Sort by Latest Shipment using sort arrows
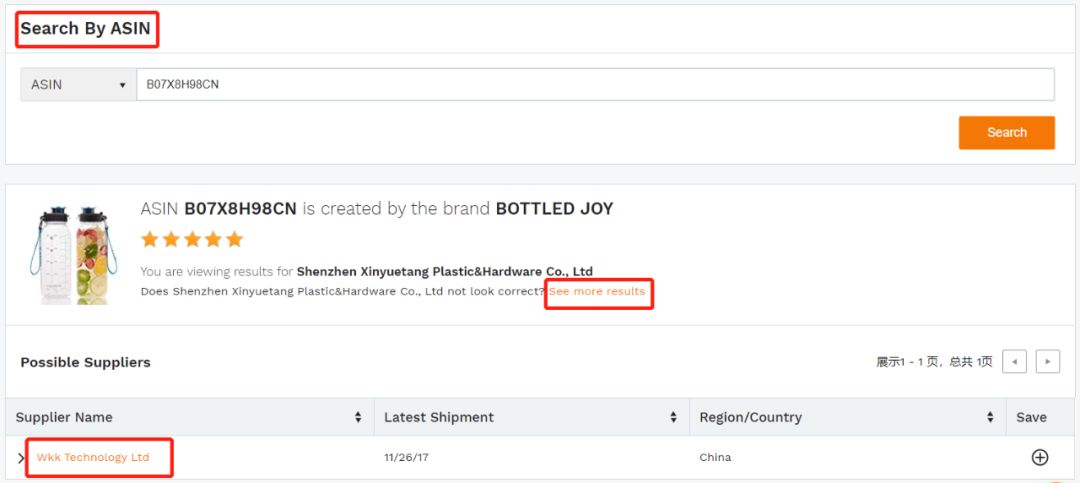 click(674, 418)
